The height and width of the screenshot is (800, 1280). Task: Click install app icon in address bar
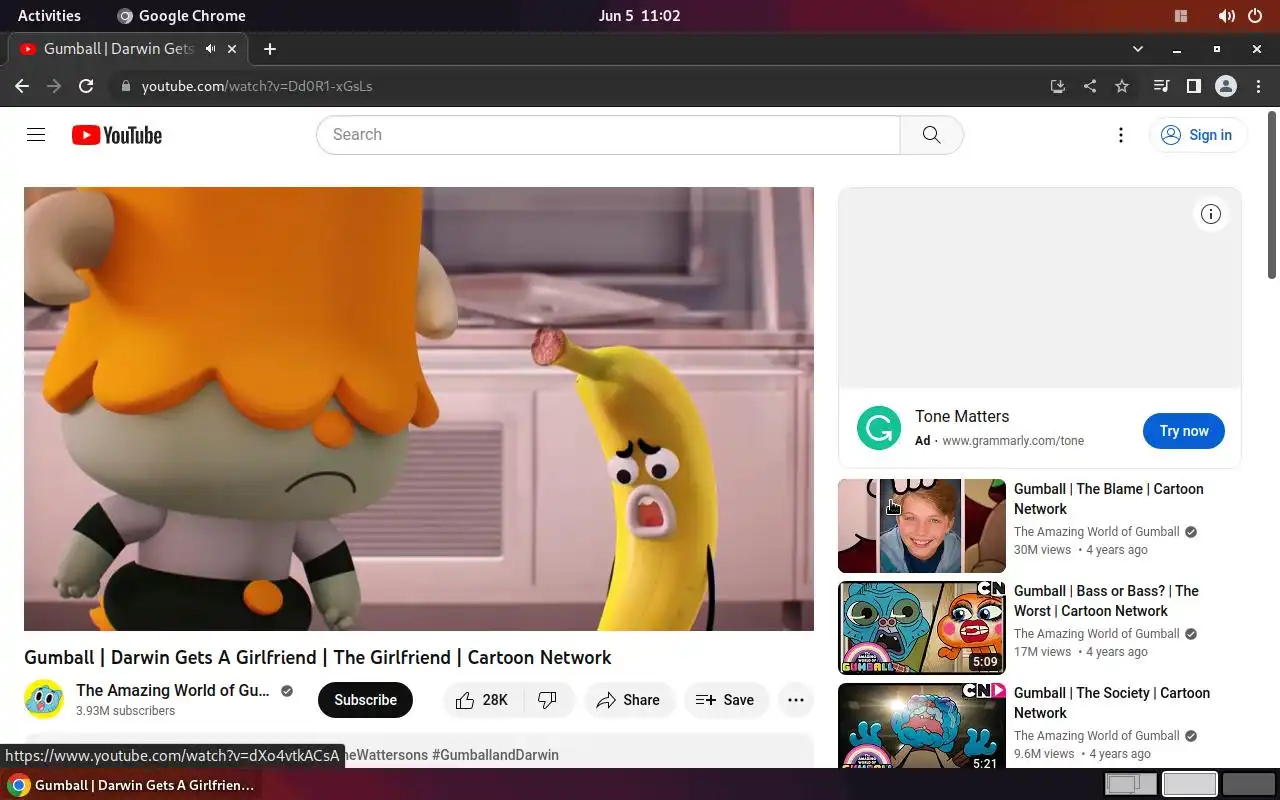(1058, 86)
